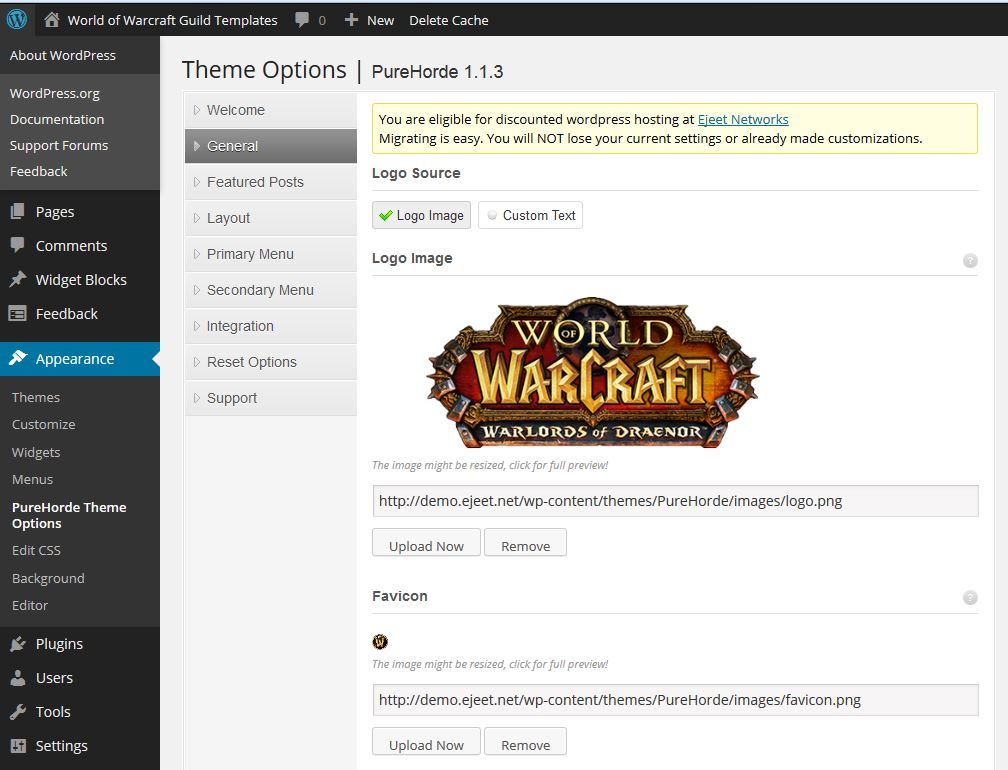
Task: Click the favicon URL field
Action: click(x=675, y=700)
